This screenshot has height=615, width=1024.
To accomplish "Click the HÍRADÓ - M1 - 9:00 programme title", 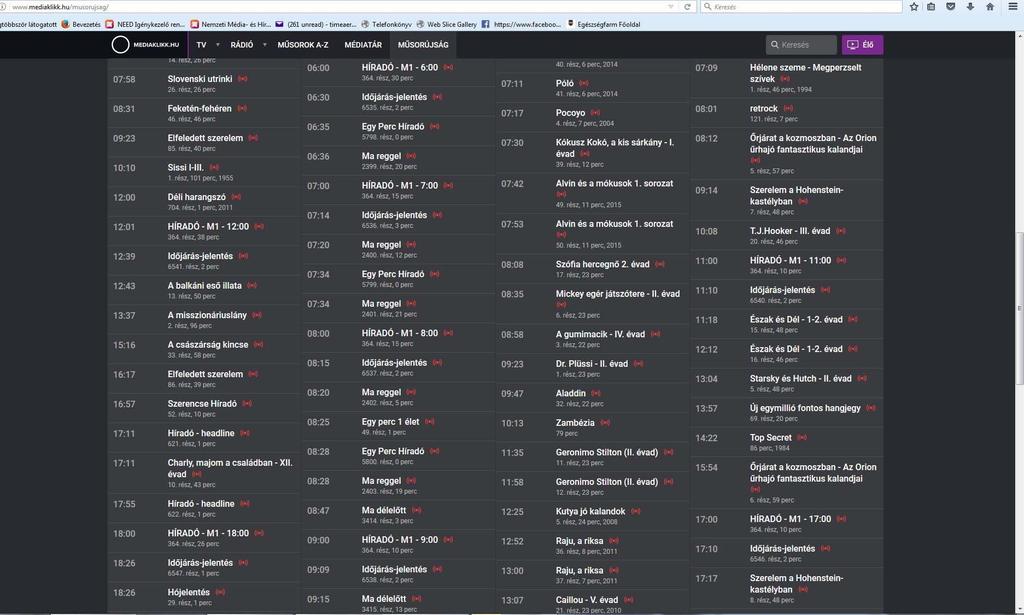I will coord(400,540).
